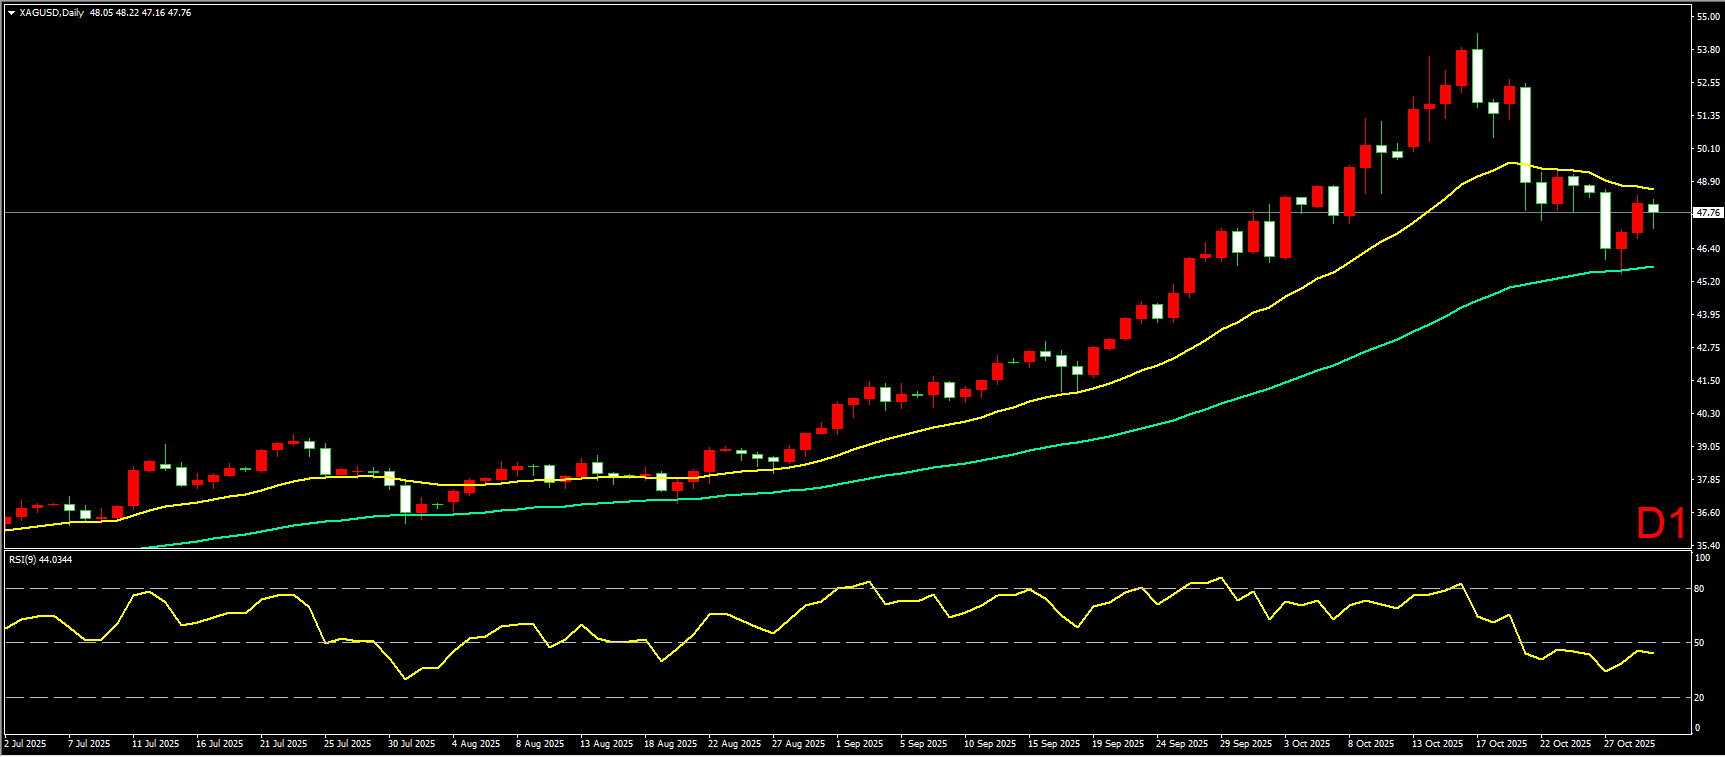Click the 35.40 price axis label
Screen dimensions: 1725x757
point(1708,546)
